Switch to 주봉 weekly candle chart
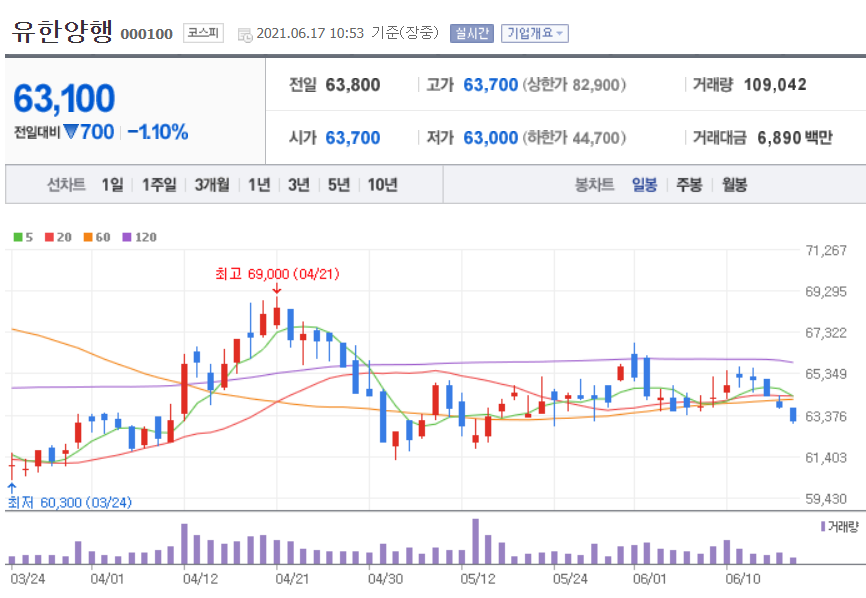Viewport: 866px width, 598px height. pos(689,184)
